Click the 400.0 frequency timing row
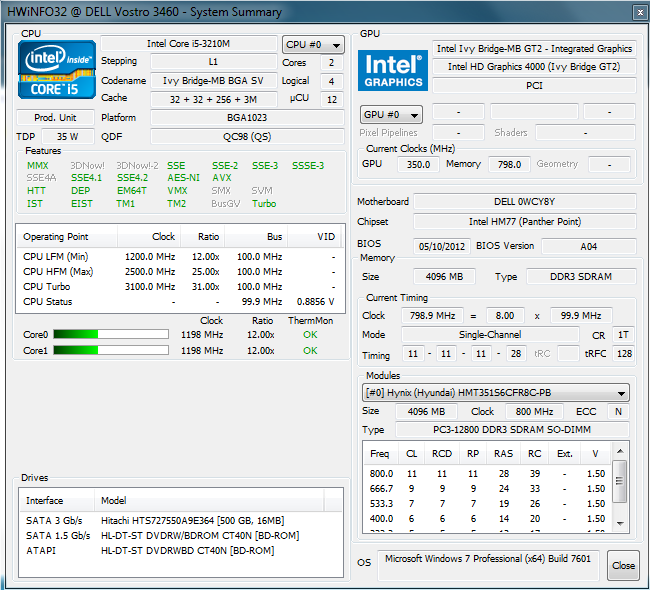Viewport: 650px width, 590px height. tap(487, 518)
